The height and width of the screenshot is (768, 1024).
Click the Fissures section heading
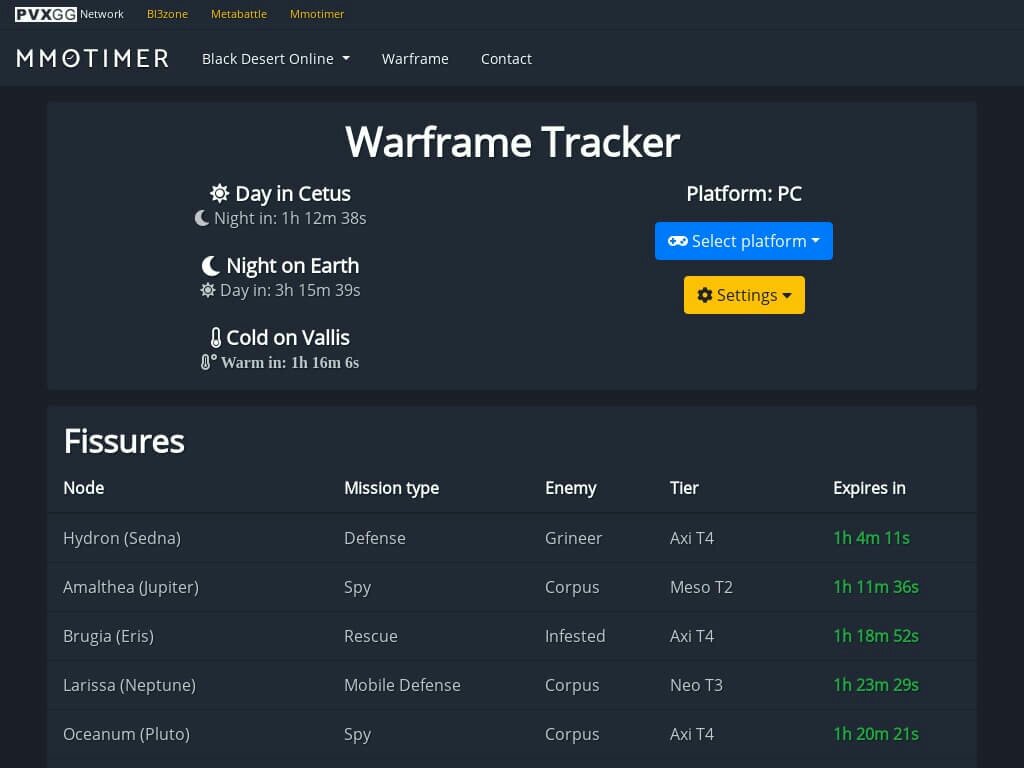(x=124, y=441)
